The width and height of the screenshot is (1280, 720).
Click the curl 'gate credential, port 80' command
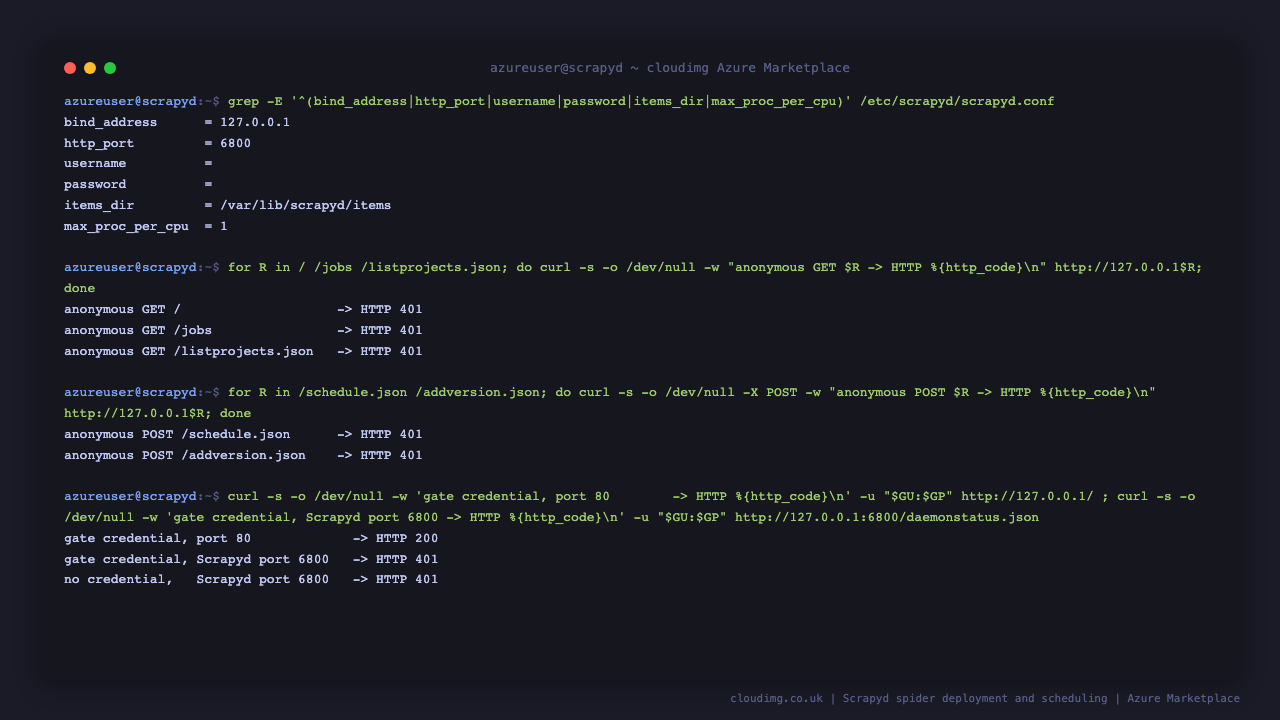pyautogui.click(x=630, y=506)
